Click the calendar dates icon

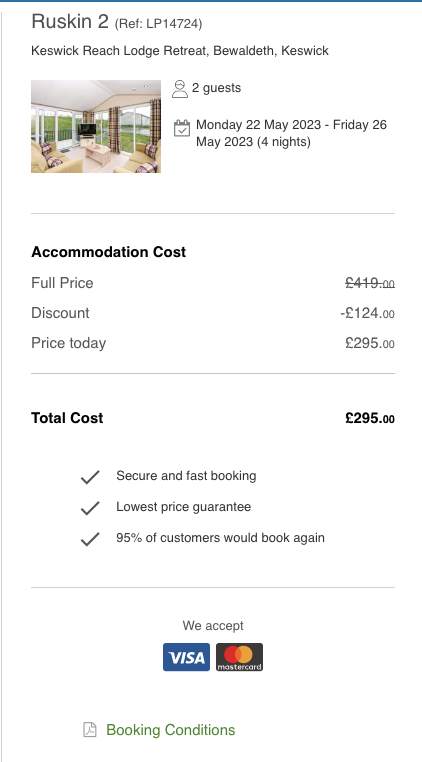pyautogui.click(x=182, y=128)
